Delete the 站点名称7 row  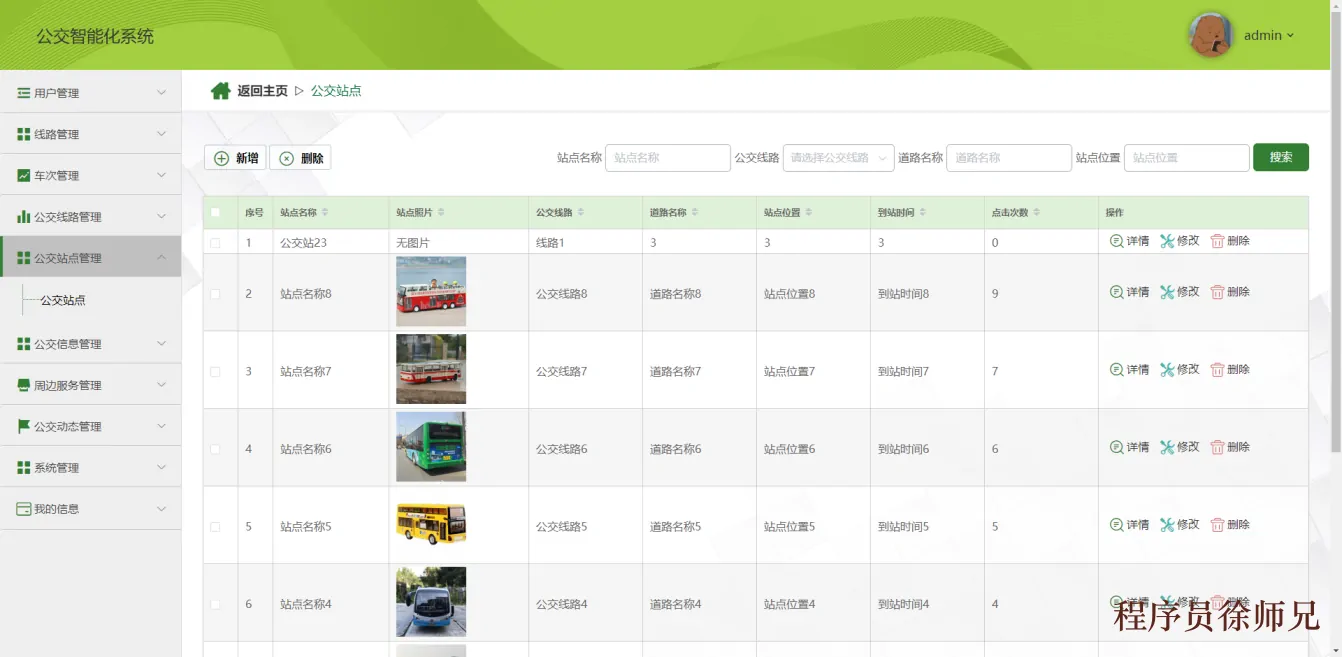(1230, 369)
